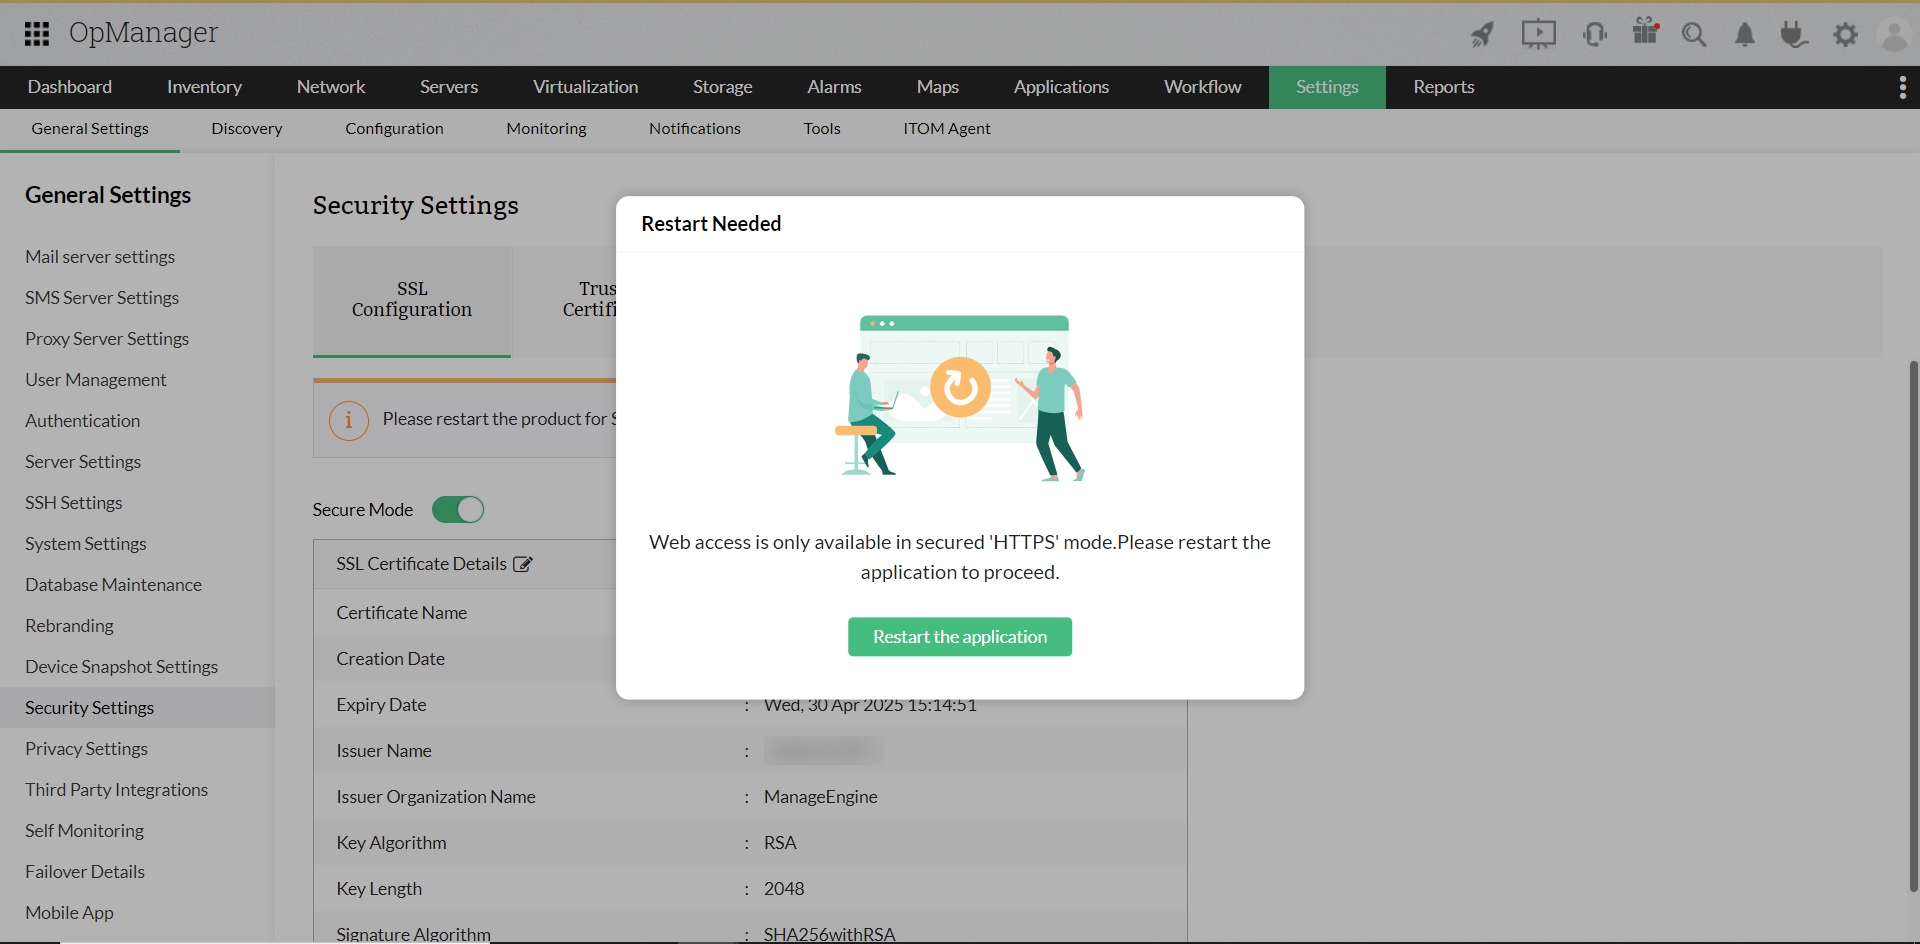Open the video demo presentation icon
Viewport: 1920px width, 944px height.
click(x=1538, y=33)
